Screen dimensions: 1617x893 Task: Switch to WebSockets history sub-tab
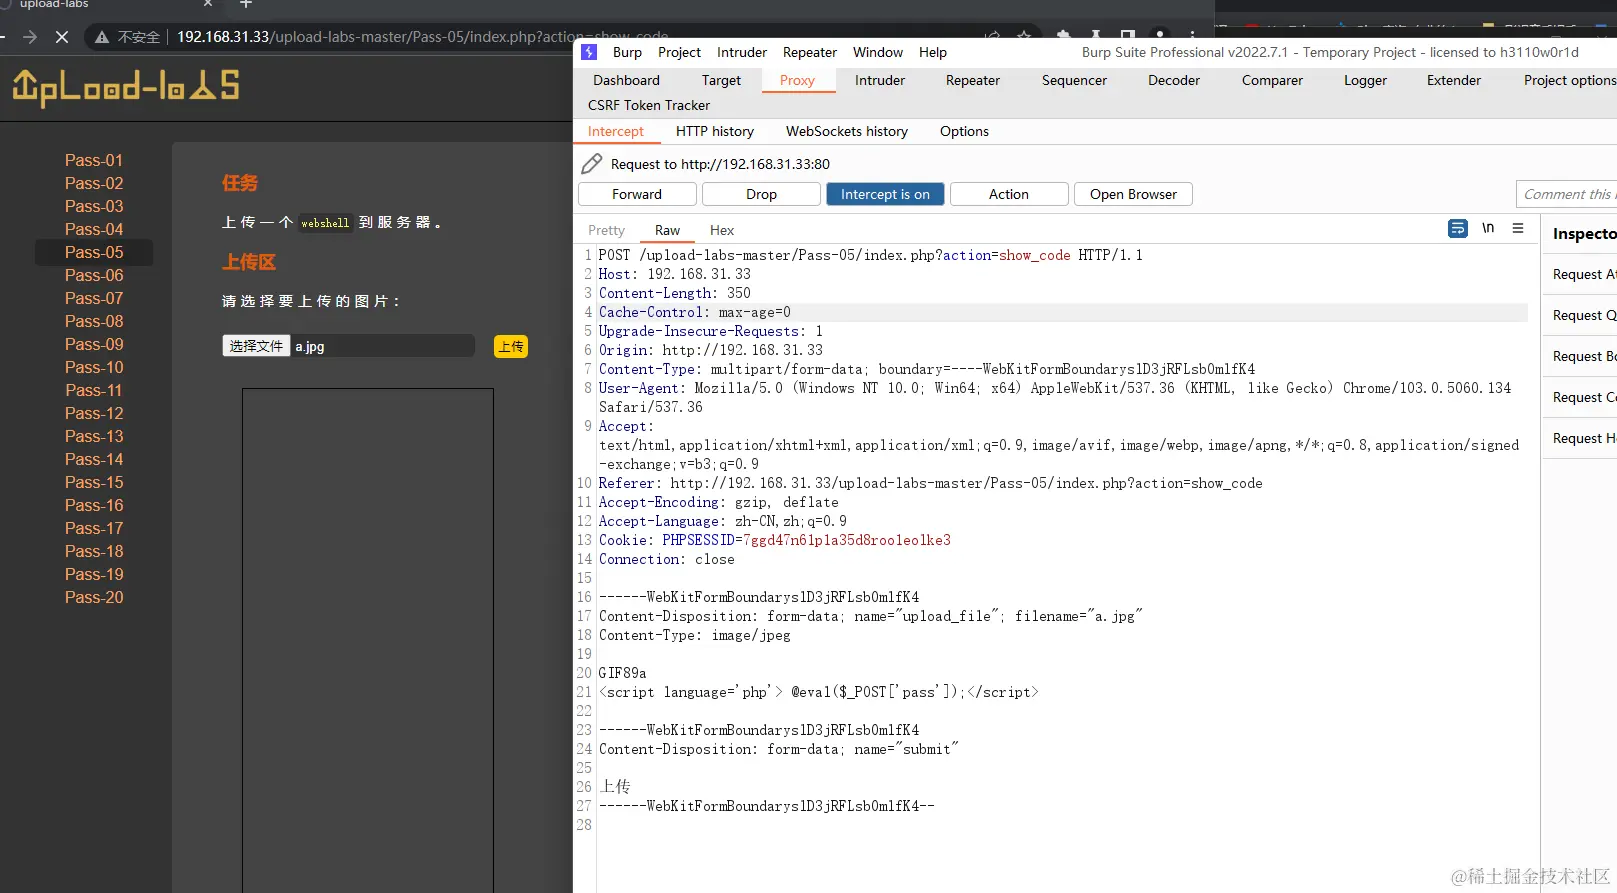847,131
